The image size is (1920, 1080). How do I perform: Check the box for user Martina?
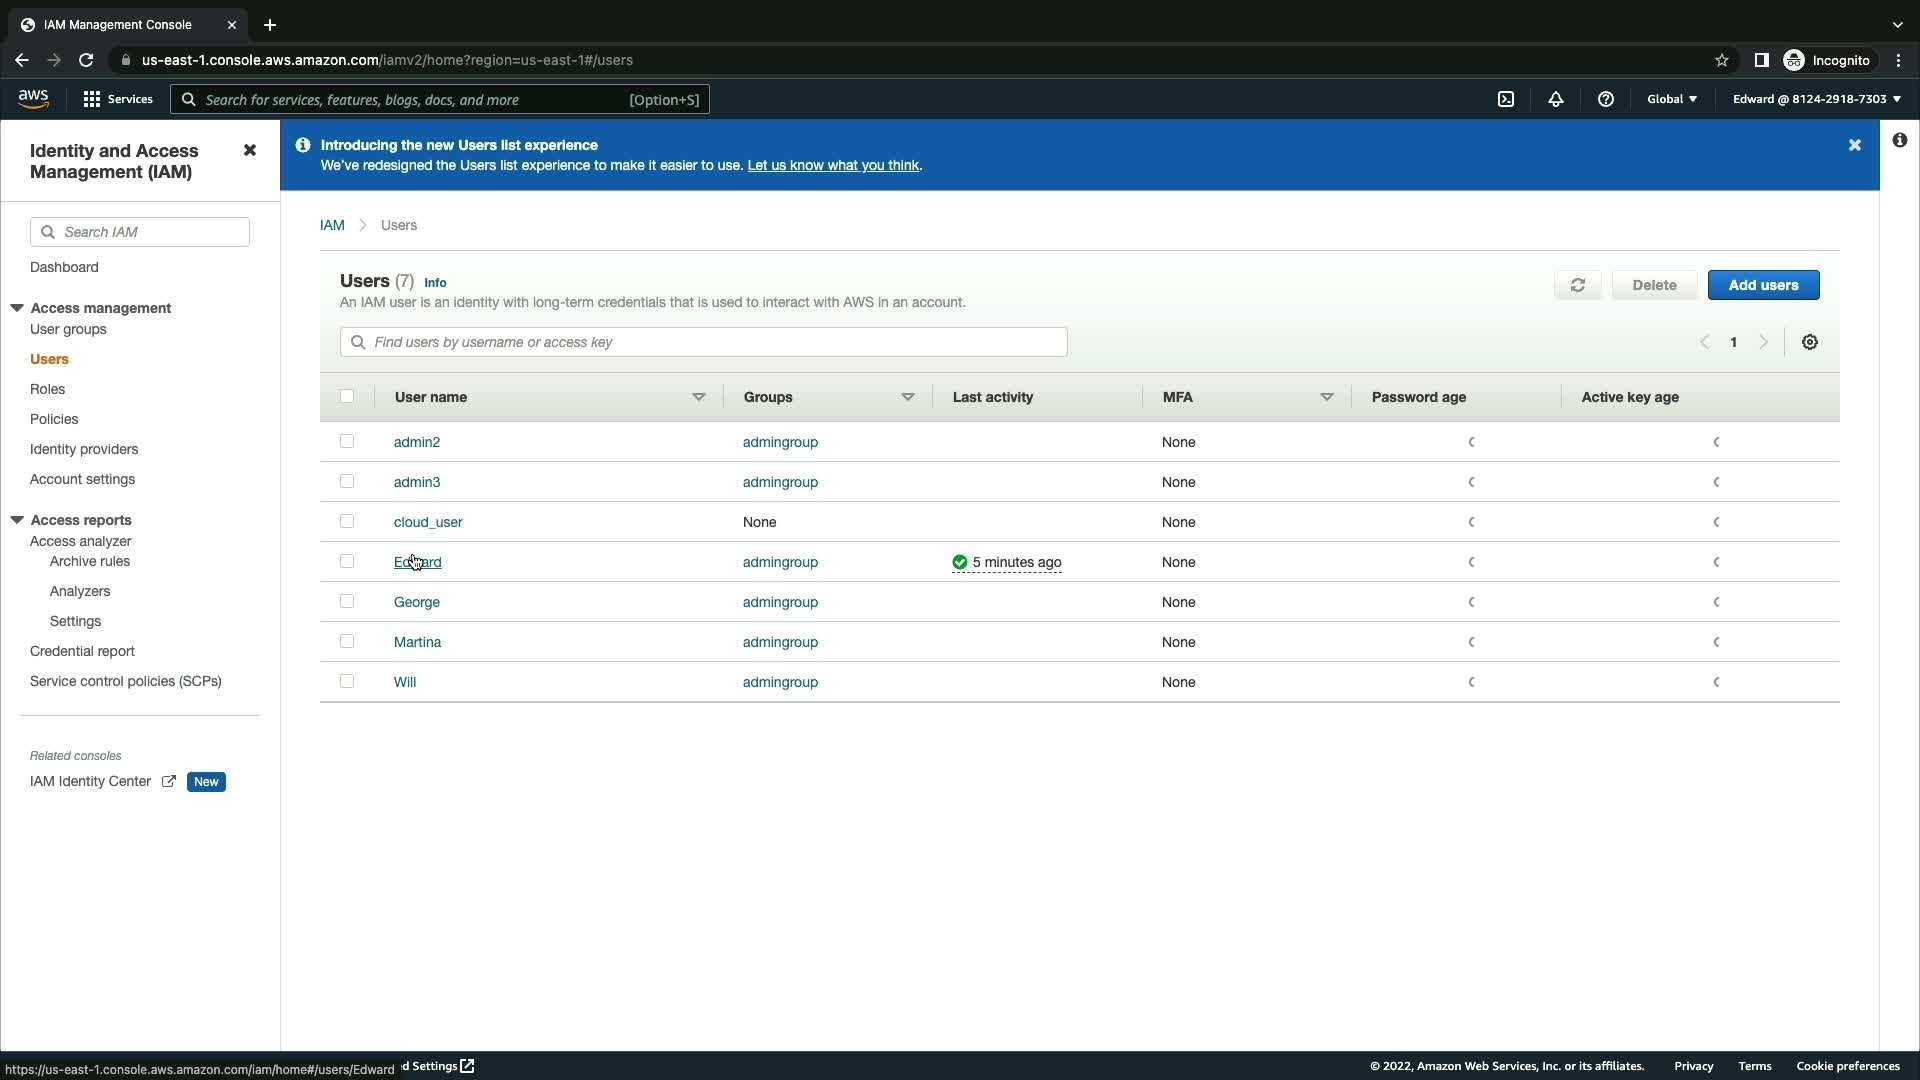pos(347,641)
